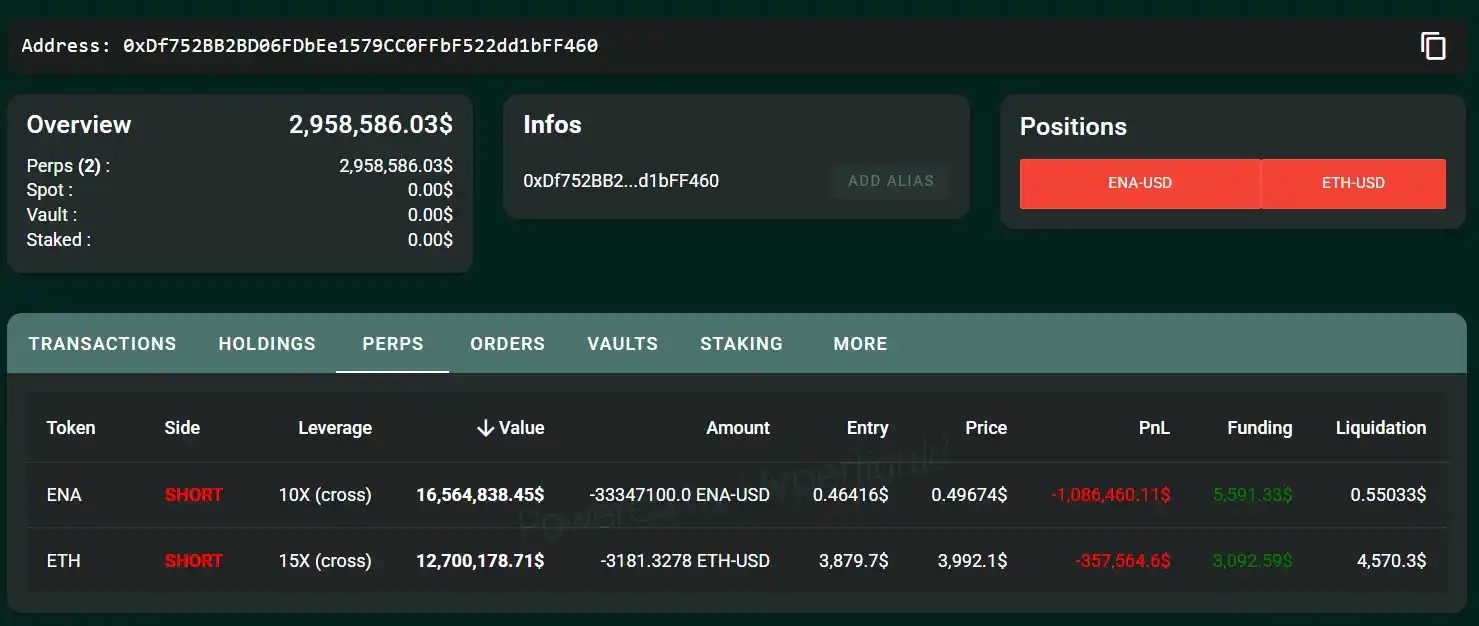Click the ENA token row
The height and width of the screenshot is (626, 1479).
tap(64, 495)
